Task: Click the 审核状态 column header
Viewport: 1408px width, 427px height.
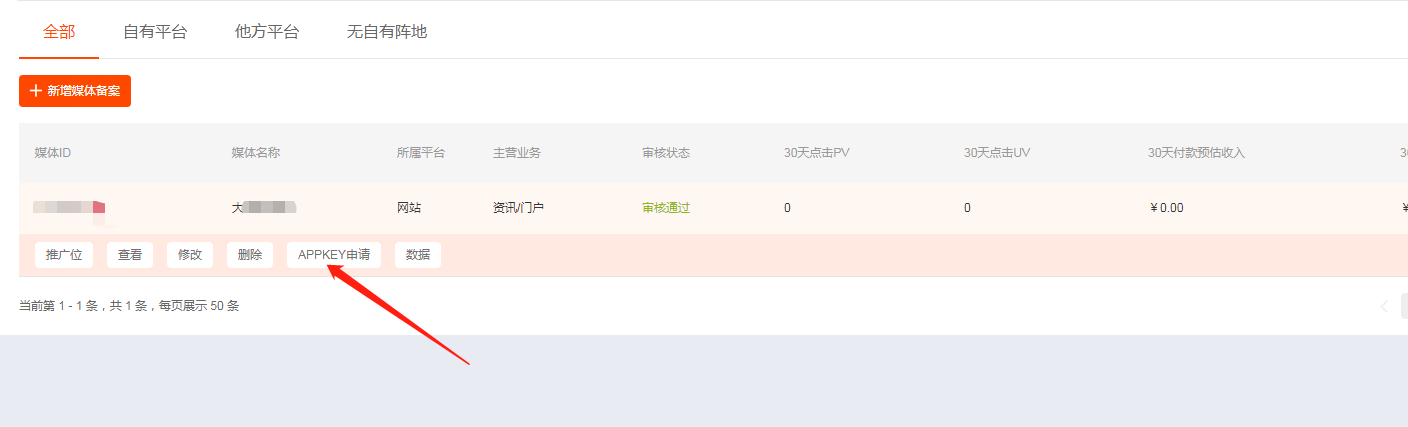Action: coord(666,153)
